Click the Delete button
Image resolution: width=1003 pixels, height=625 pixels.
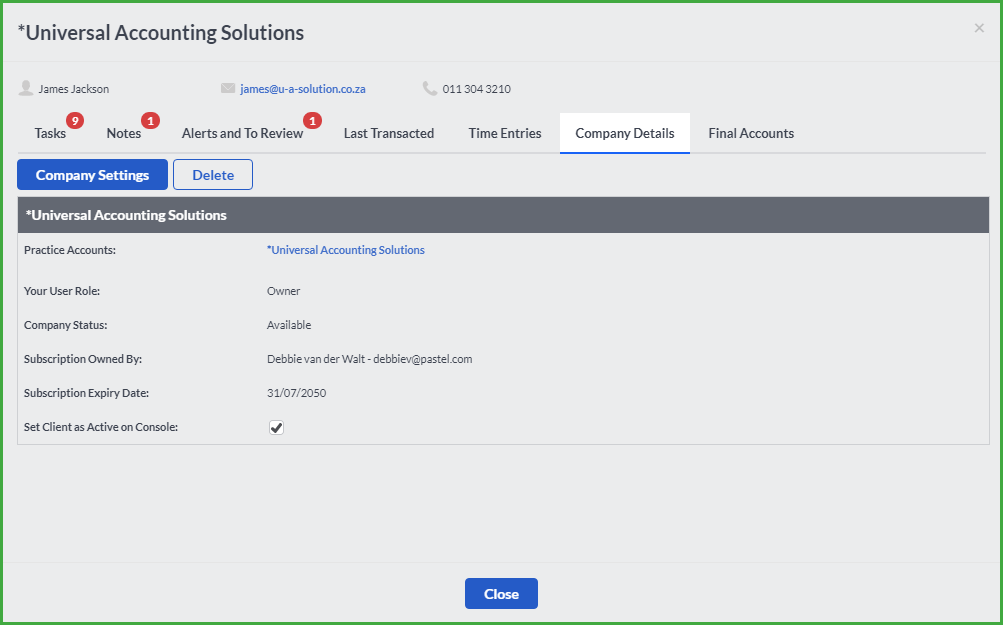point(213,175)
